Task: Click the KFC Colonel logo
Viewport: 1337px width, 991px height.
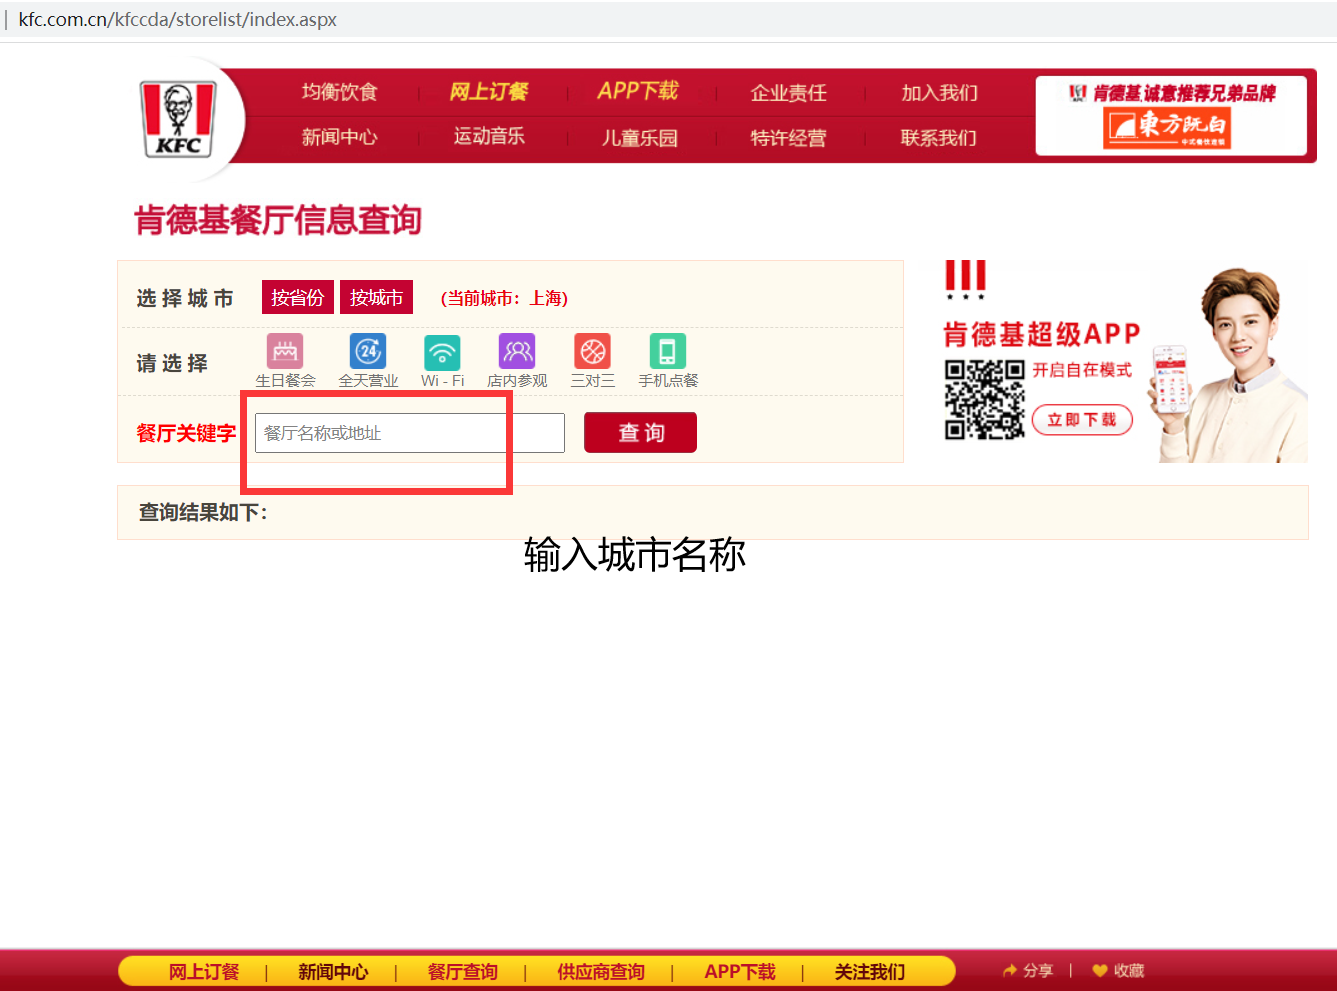Action: pyautogui.click(x=177, y=116)
